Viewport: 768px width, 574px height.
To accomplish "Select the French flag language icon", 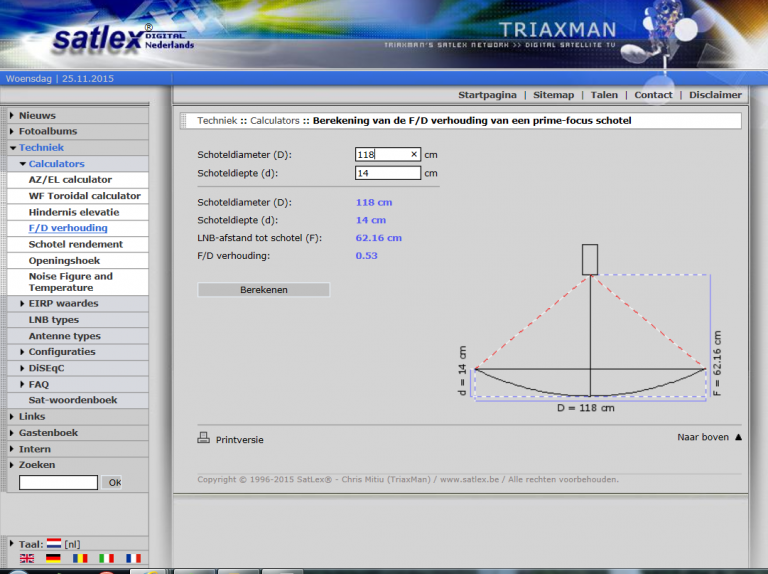I will 133,558.
